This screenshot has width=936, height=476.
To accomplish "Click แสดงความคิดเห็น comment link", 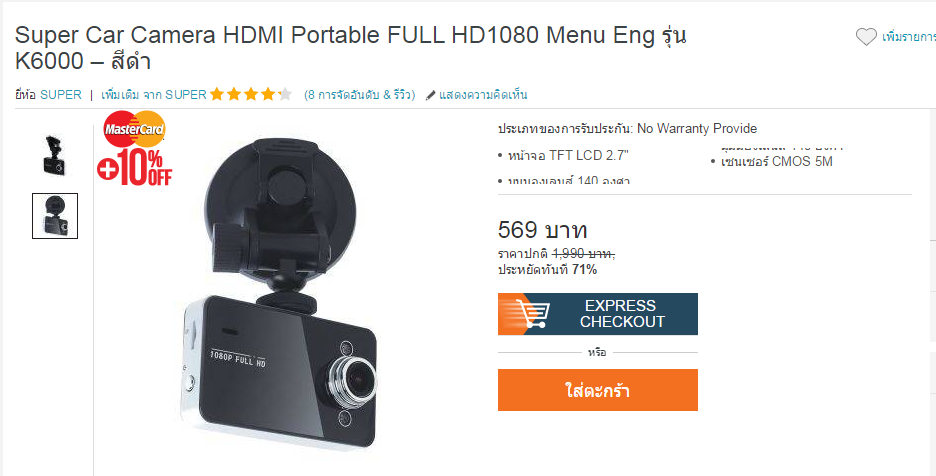I will [x=483, y=94].
